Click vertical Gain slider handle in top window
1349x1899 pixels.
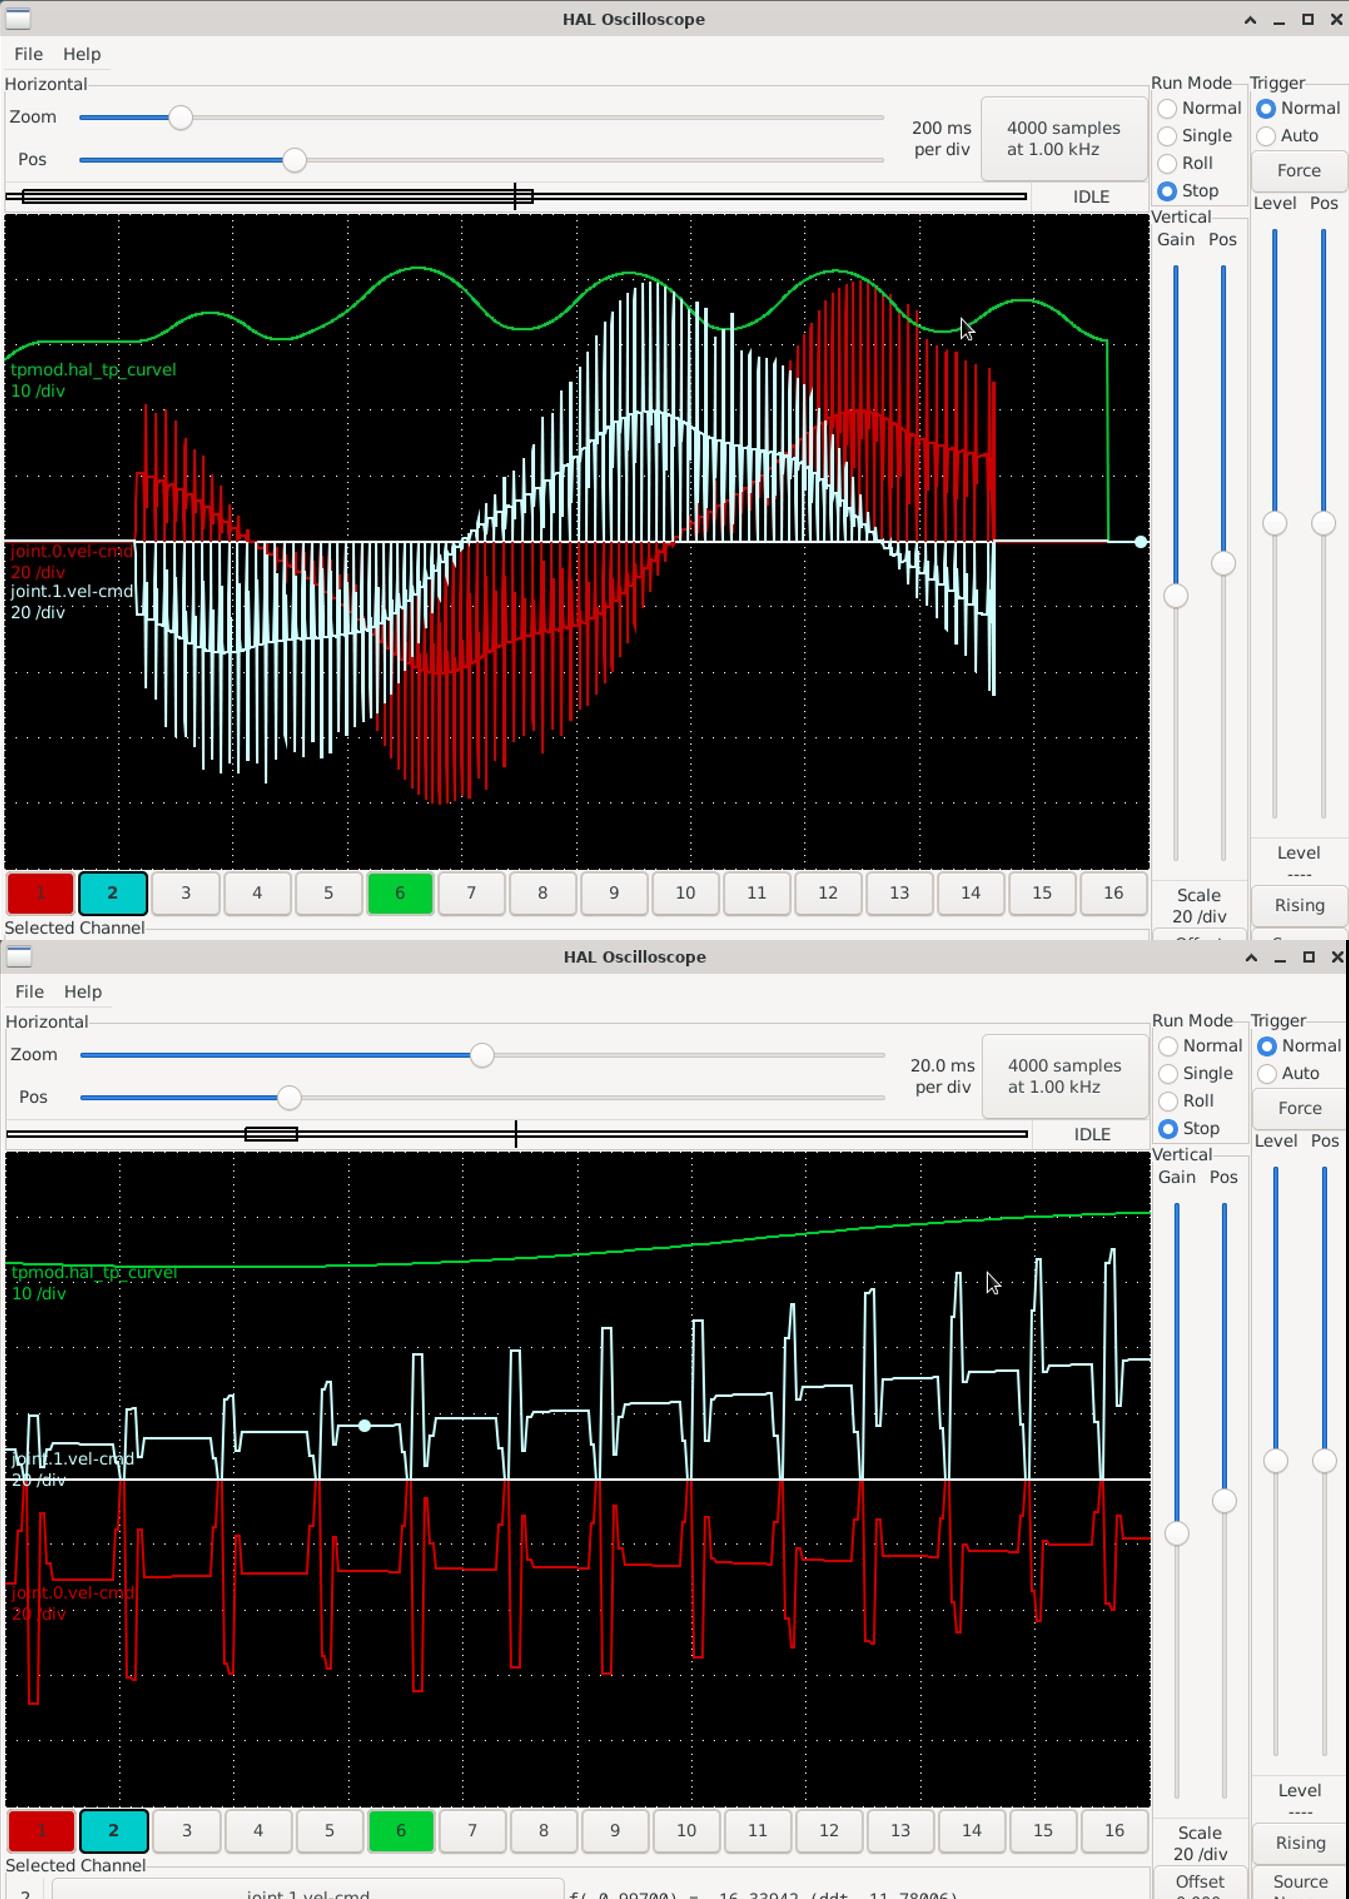point(1176,596)
